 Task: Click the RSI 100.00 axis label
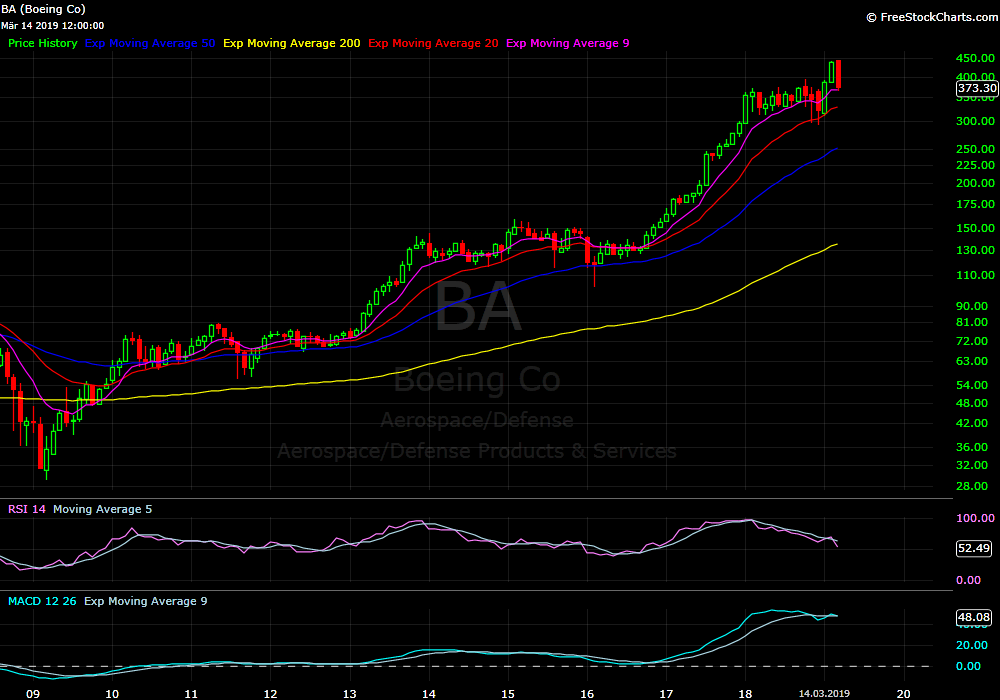click(x=975, y=518)
